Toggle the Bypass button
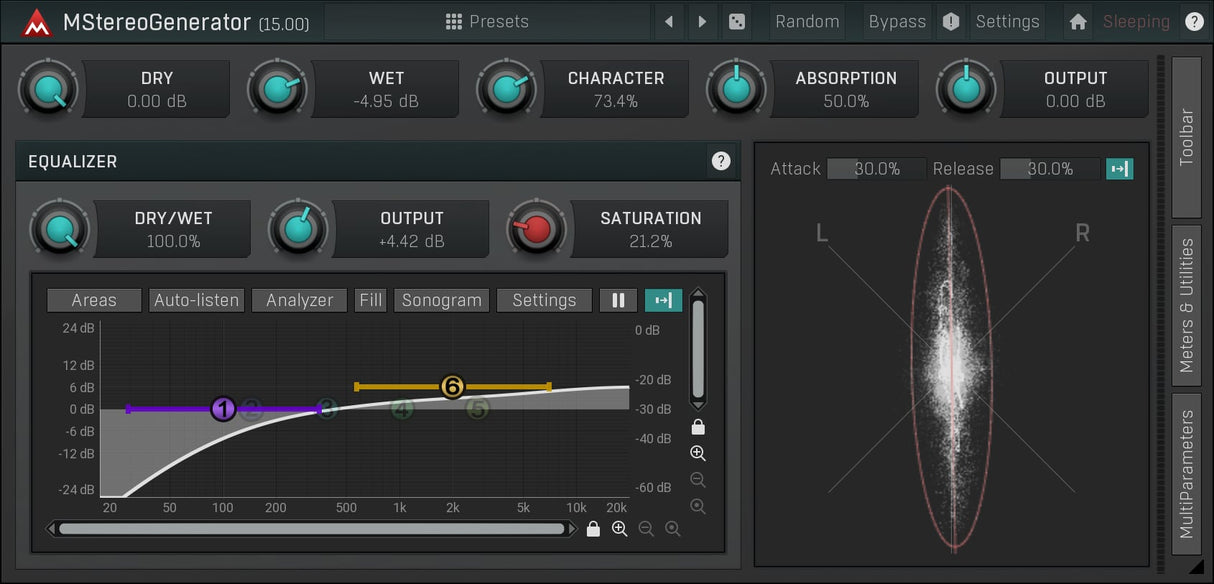 (x=896, y=22)
